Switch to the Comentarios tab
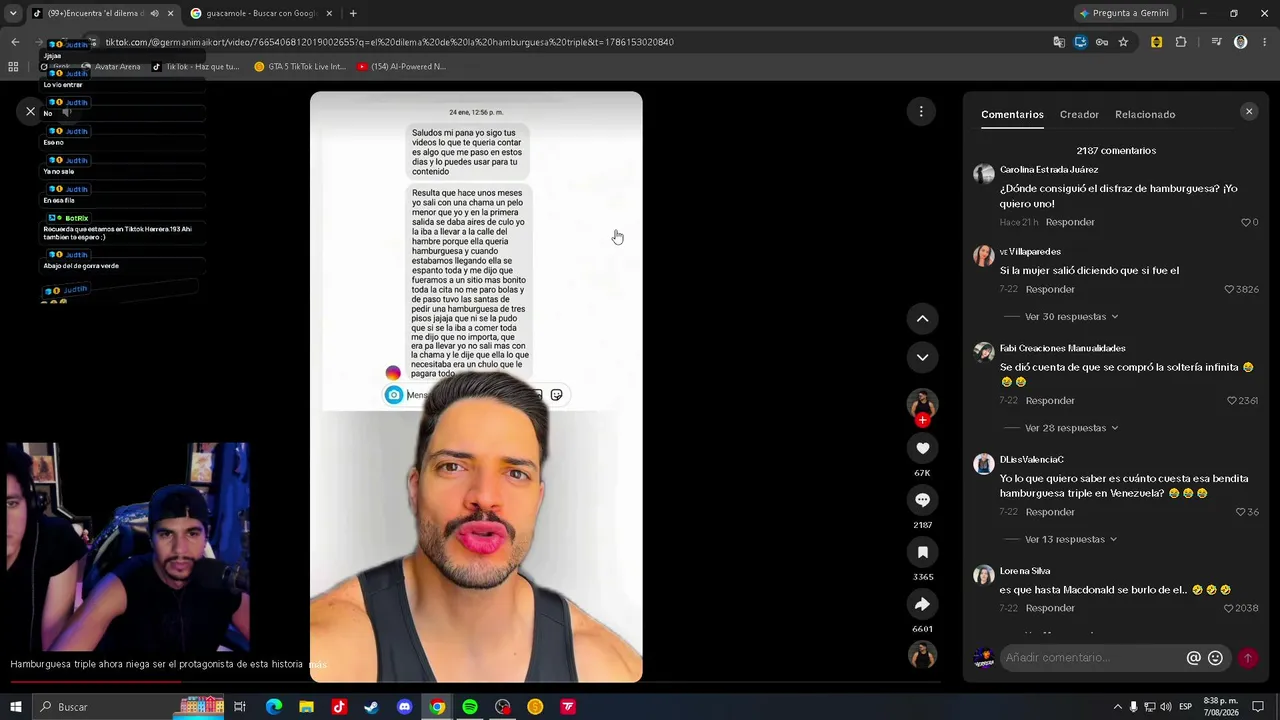The width and height of the screenshot is (1280, 720). pos(1012,114)
